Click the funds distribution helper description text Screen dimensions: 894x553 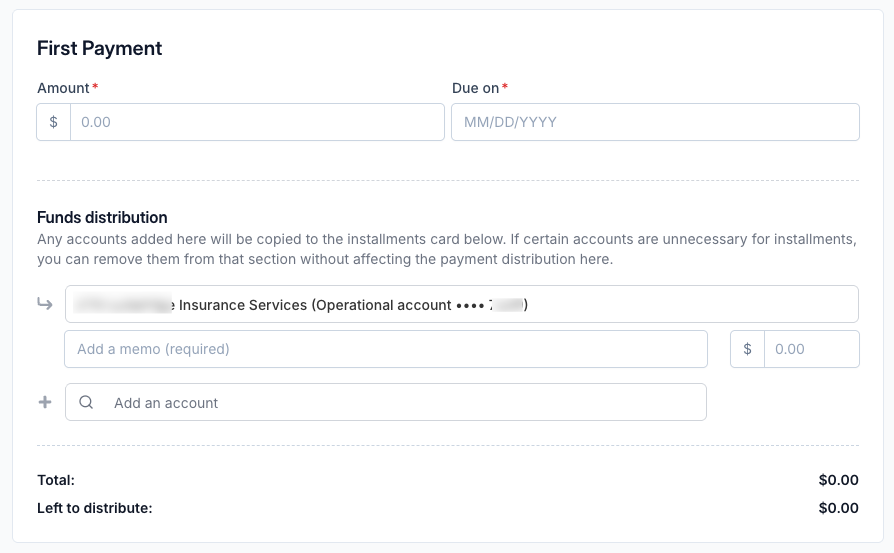click(x=447, y=249)
